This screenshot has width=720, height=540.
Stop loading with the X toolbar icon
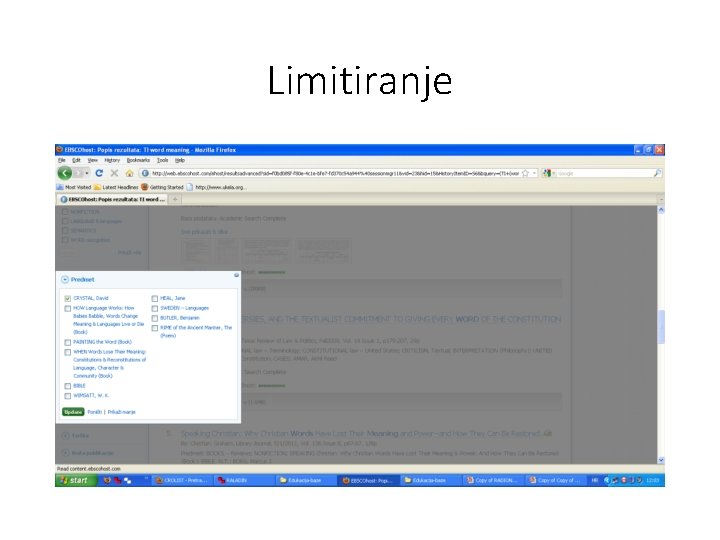click(114, 173)
